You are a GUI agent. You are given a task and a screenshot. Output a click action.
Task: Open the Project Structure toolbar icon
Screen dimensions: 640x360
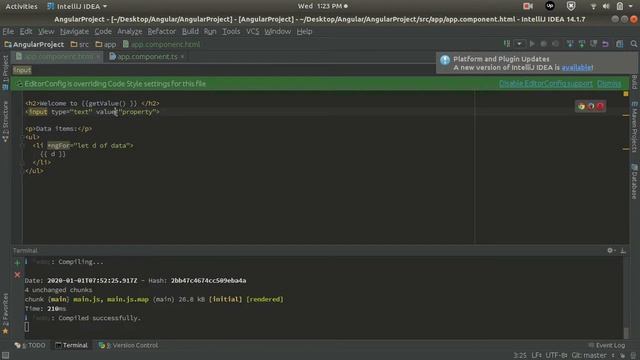pyautogui.click(x=620, y=44)
